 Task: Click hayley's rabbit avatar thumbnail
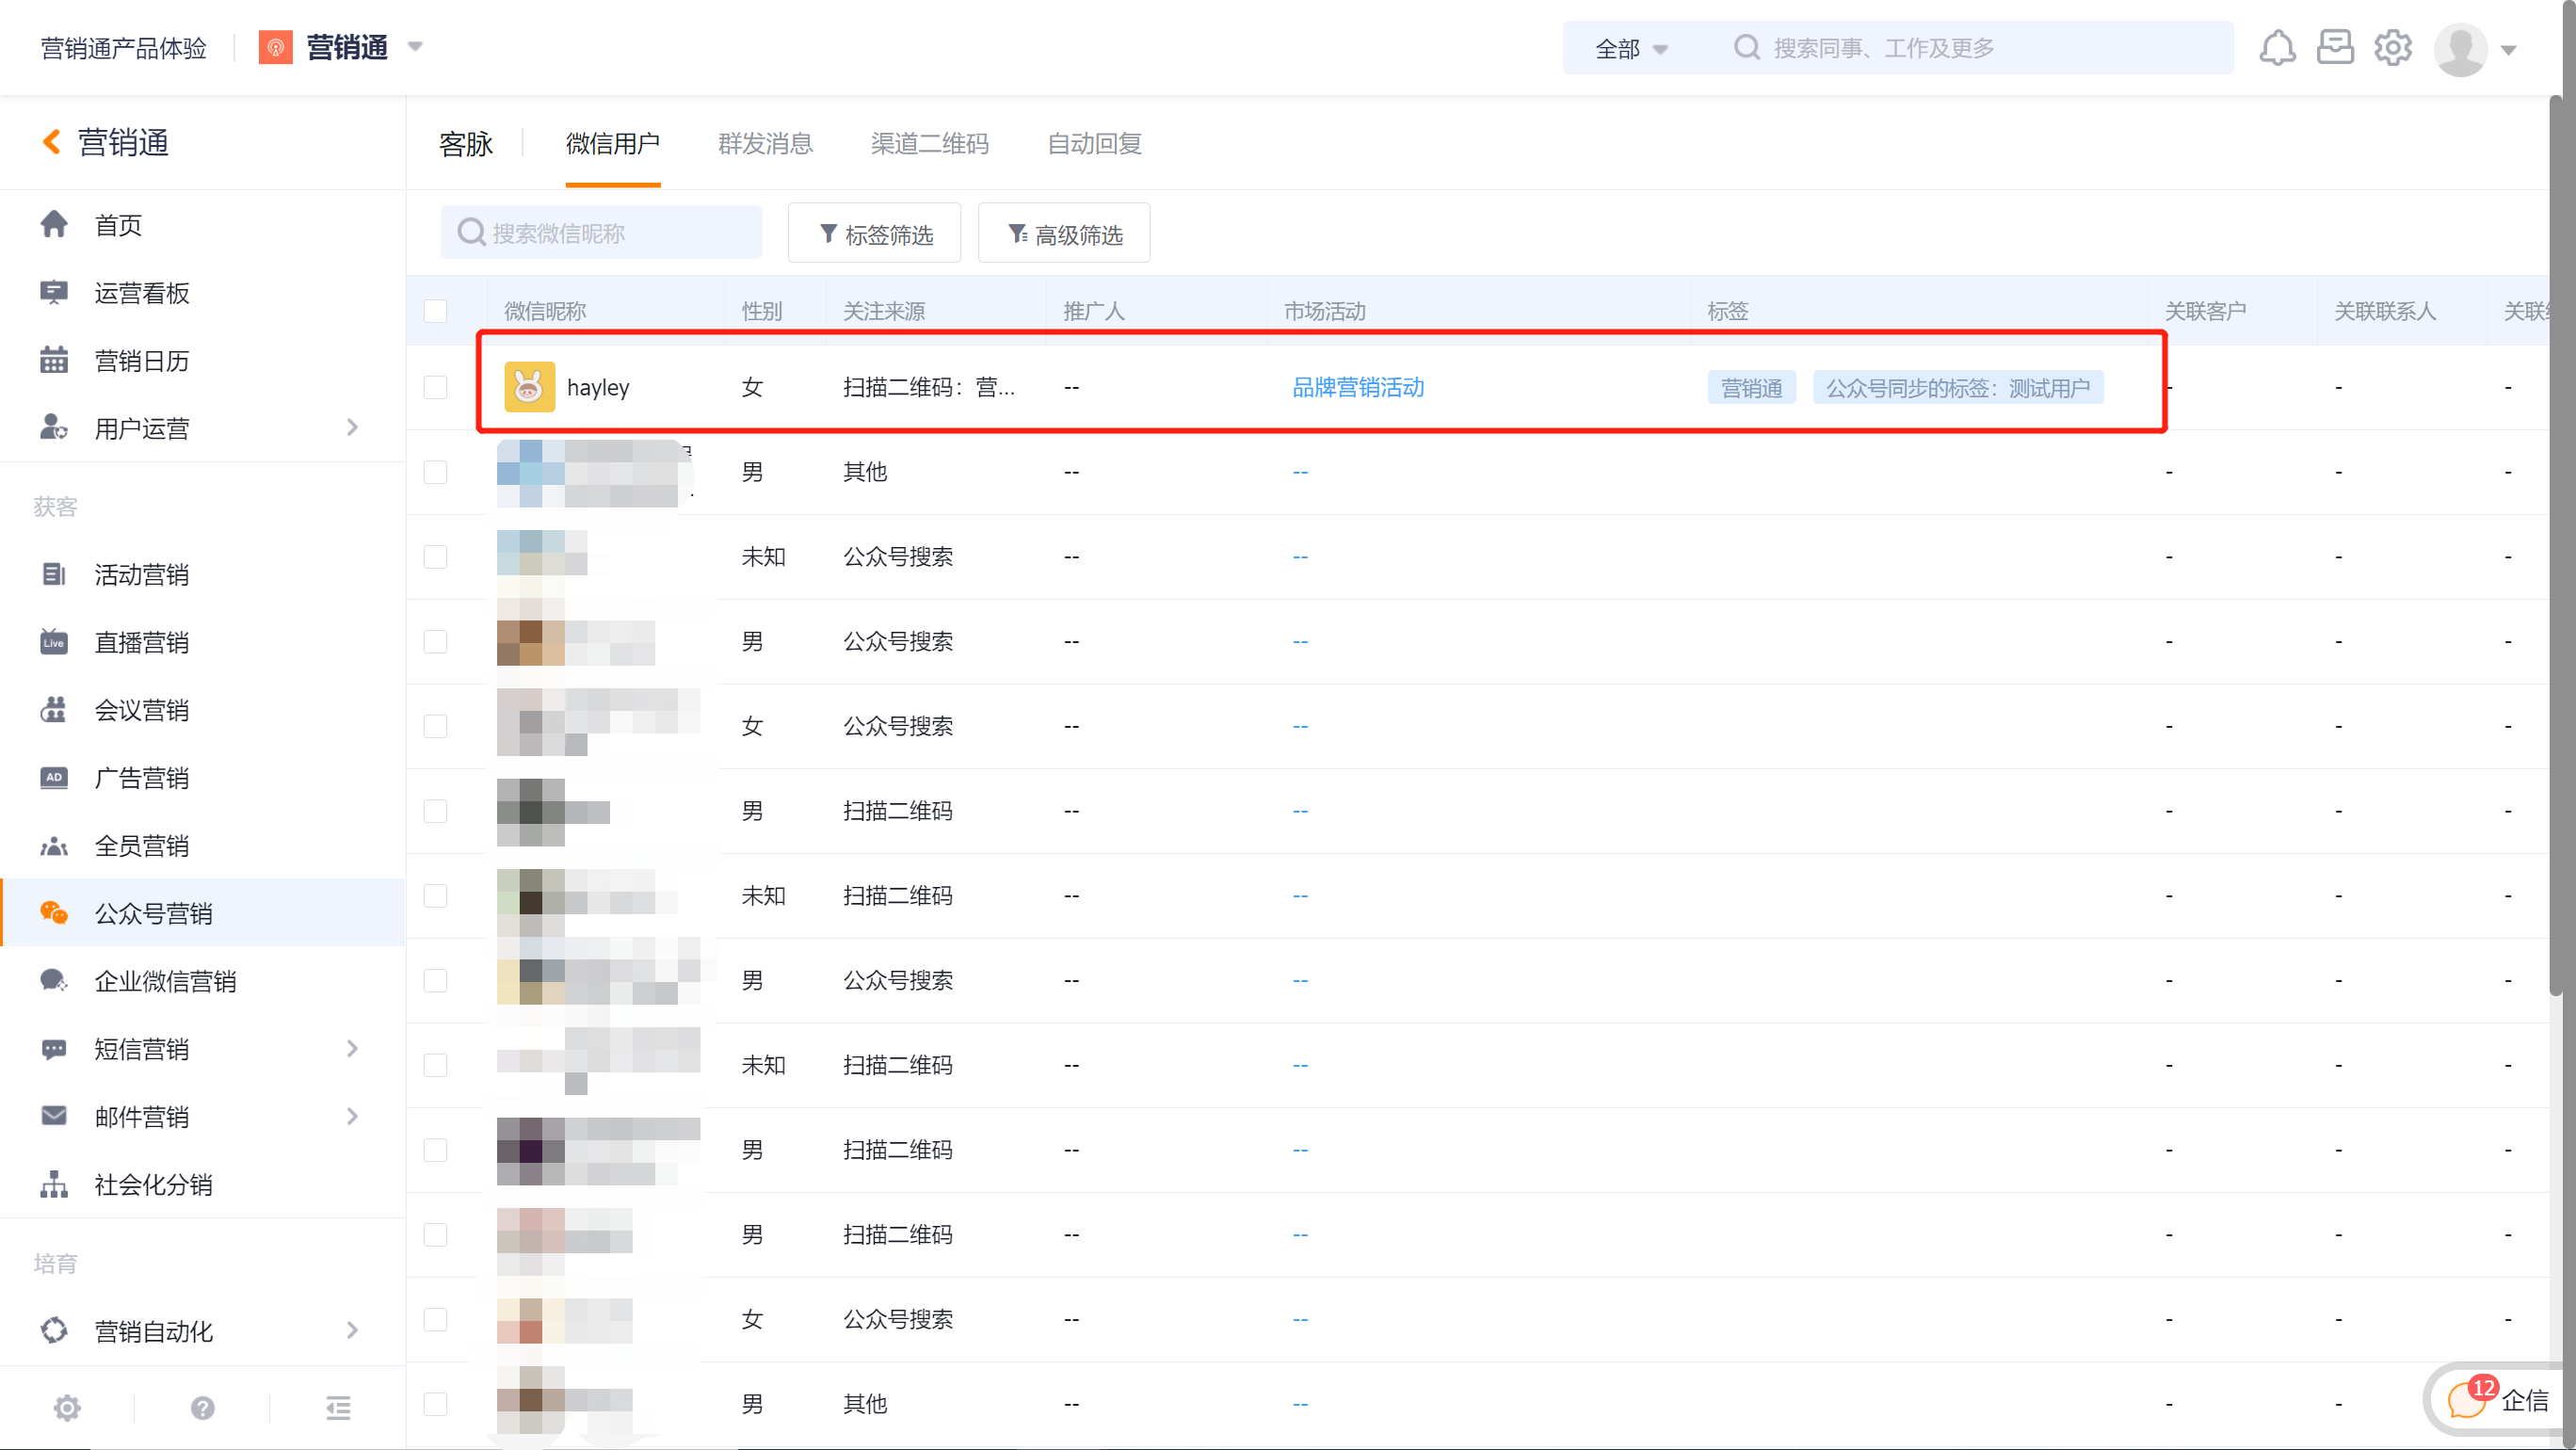[x=529, y=387]
